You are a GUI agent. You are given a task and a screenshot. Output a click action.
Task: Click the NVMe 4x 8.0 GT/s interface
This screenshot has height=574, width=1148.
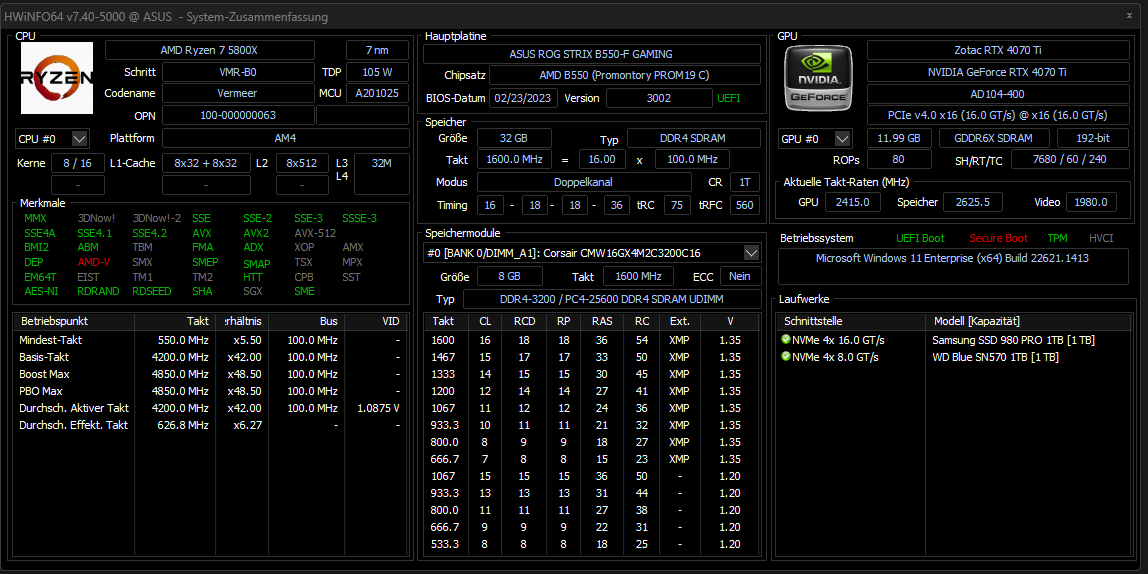(x=835, y=357)
